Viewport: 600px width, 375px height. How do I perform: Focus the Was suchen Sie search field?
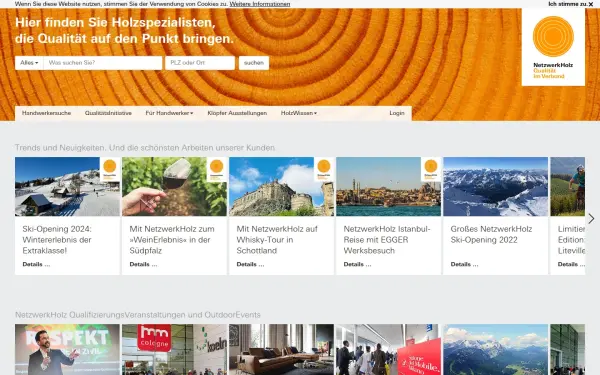click(x=103, y=63)
